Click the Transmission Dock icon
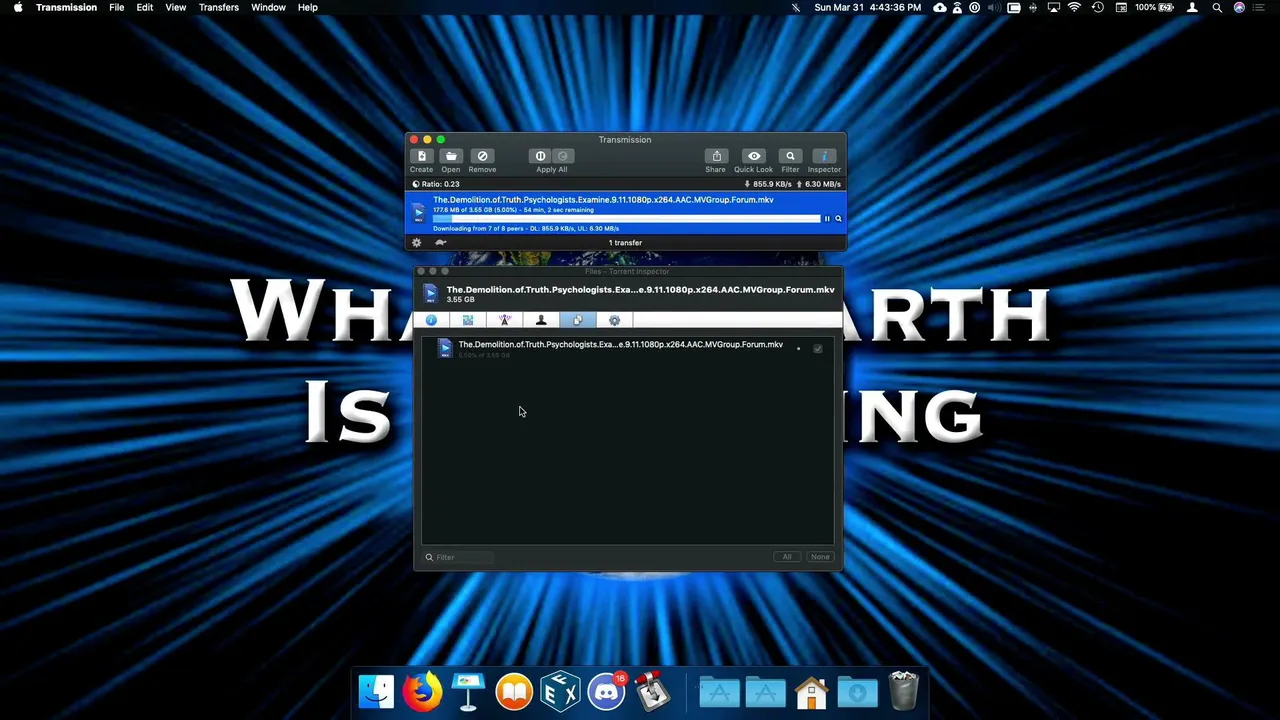Screen dimensions: 1280x720 pyautogui.click(x=652, y=691)
